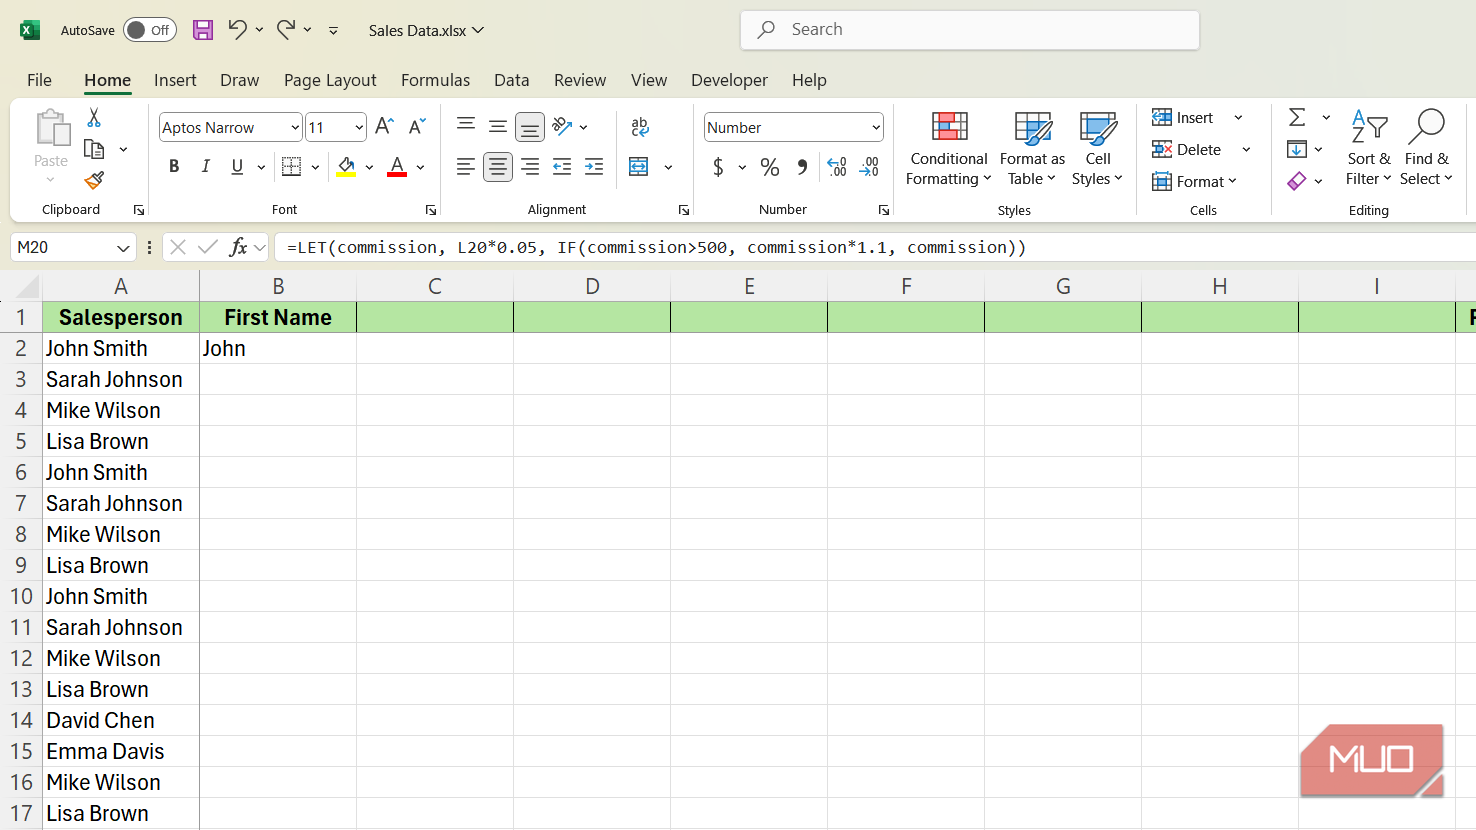Decrease font size with smaller A icon

point(417,127)
